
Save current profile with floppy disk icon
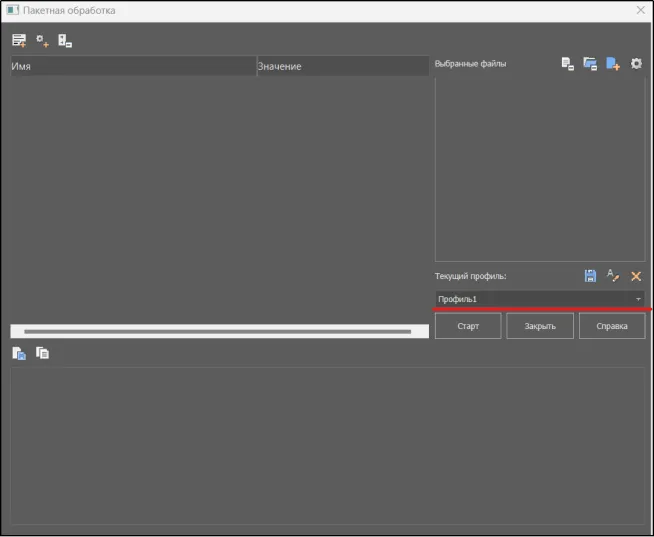[x=590, y=276]
